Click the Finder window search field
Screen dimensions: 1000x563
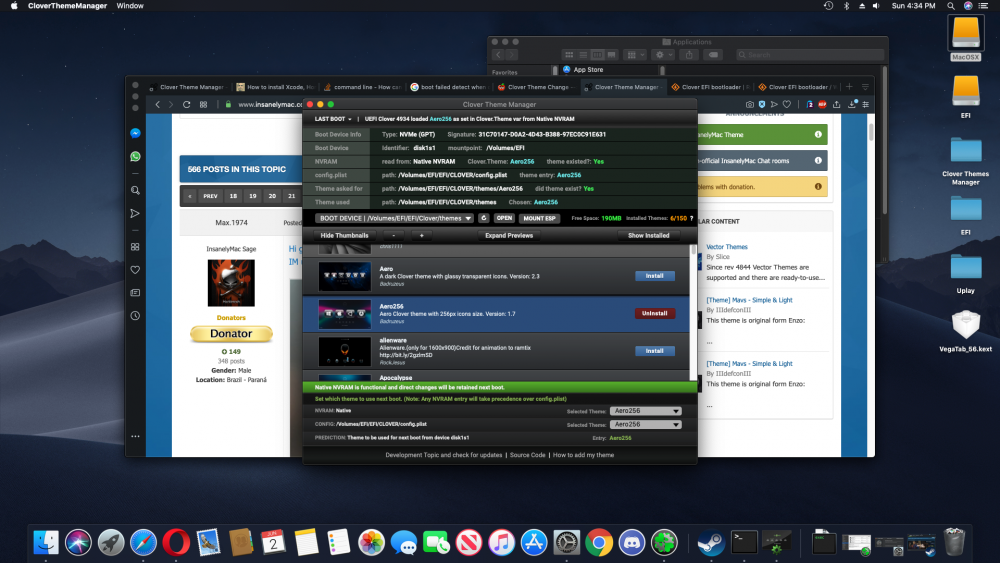click(x=810, y=55)
